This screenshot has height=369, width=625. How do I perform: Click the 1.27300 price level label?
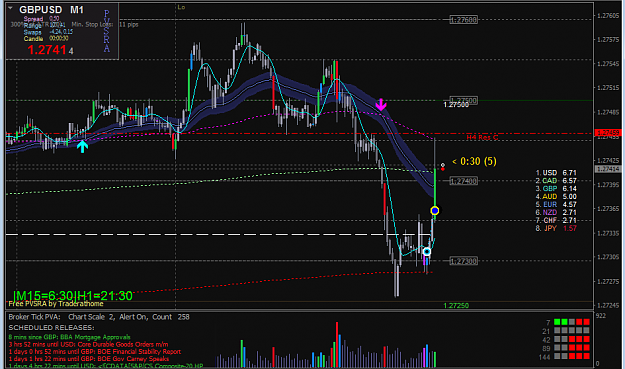coord(464,261)
